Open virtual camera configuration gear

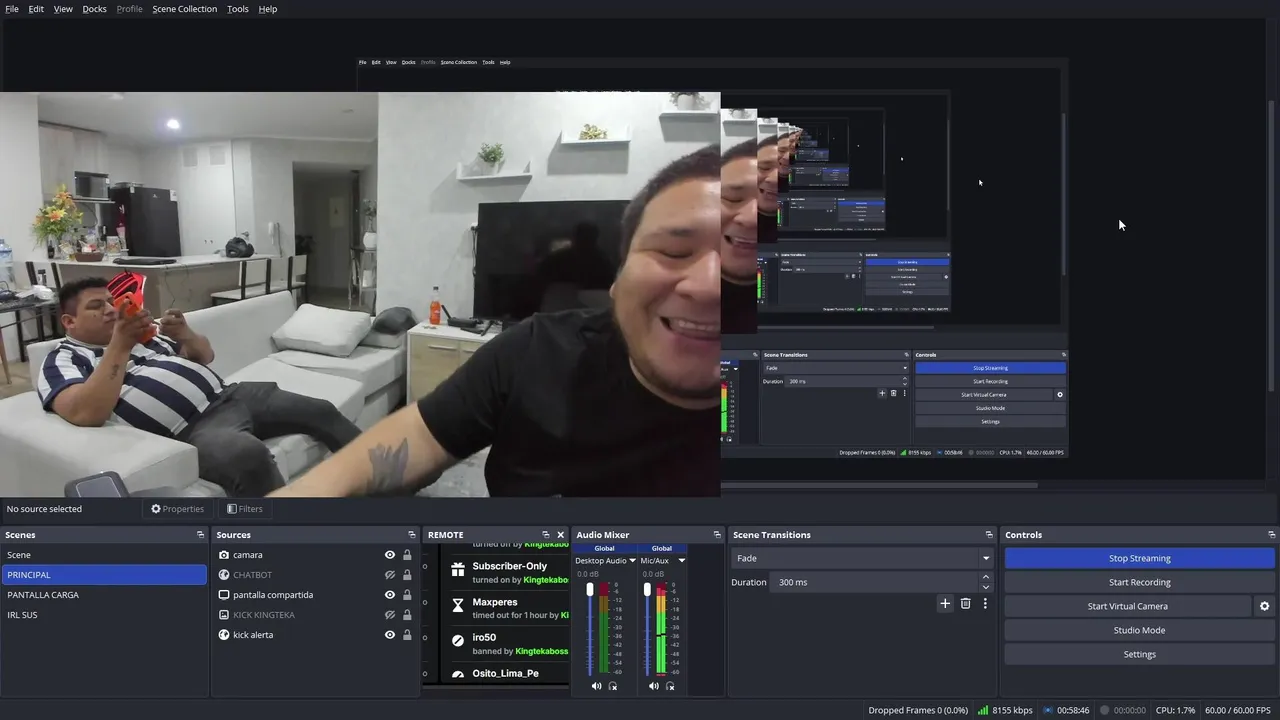1264,606
